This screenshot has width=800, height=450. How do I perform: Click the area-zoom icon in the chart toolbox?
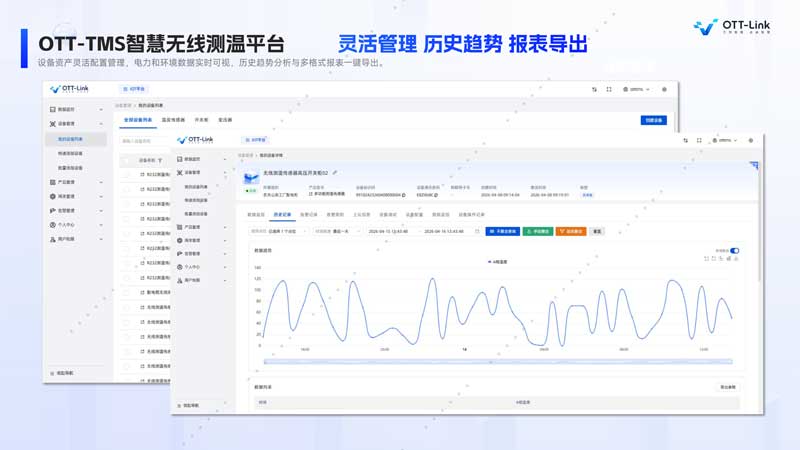tap(707, 259)
